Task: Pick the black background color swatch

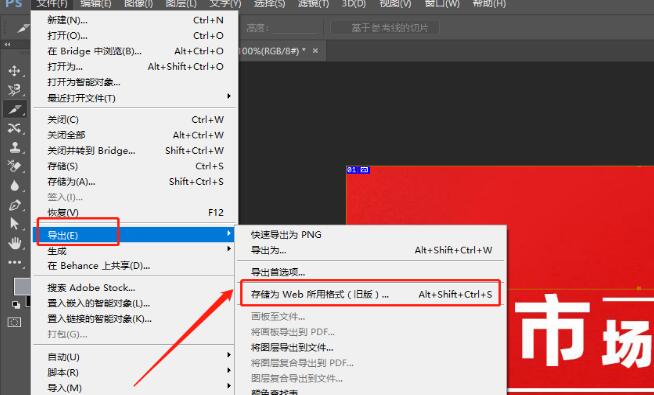Action: pyautogui.click(x=28, y=301)
